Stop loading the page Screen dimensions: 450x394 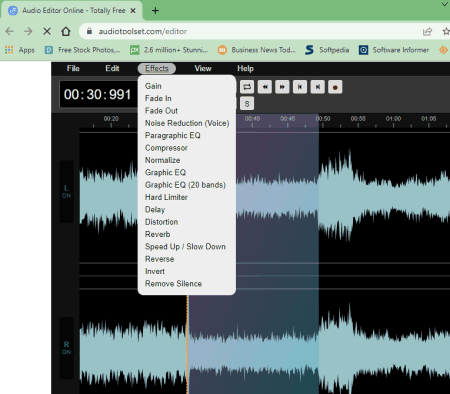coord(47,31)
